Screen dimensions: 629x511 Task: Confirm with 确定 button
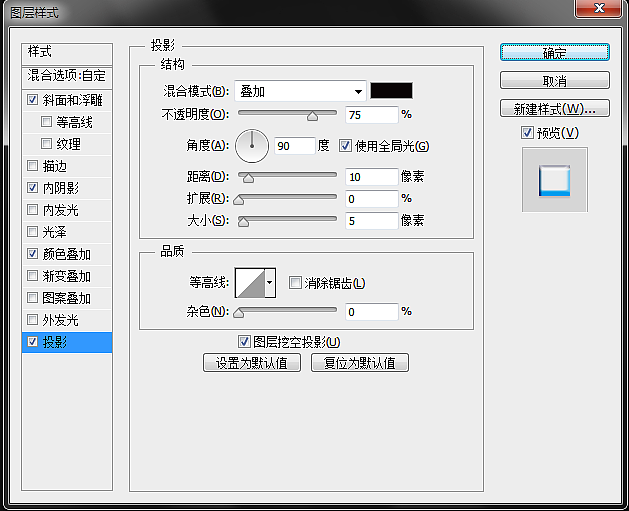click(x=555, y=53)
